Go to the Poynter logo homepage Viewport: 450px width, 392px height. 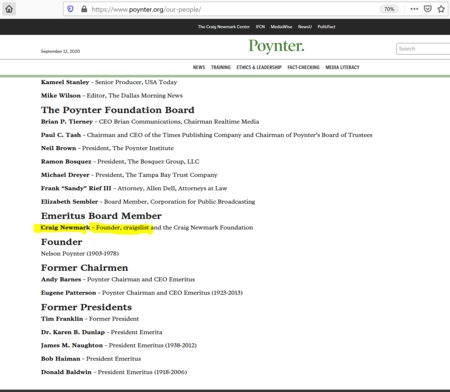[x=276, y=46]
